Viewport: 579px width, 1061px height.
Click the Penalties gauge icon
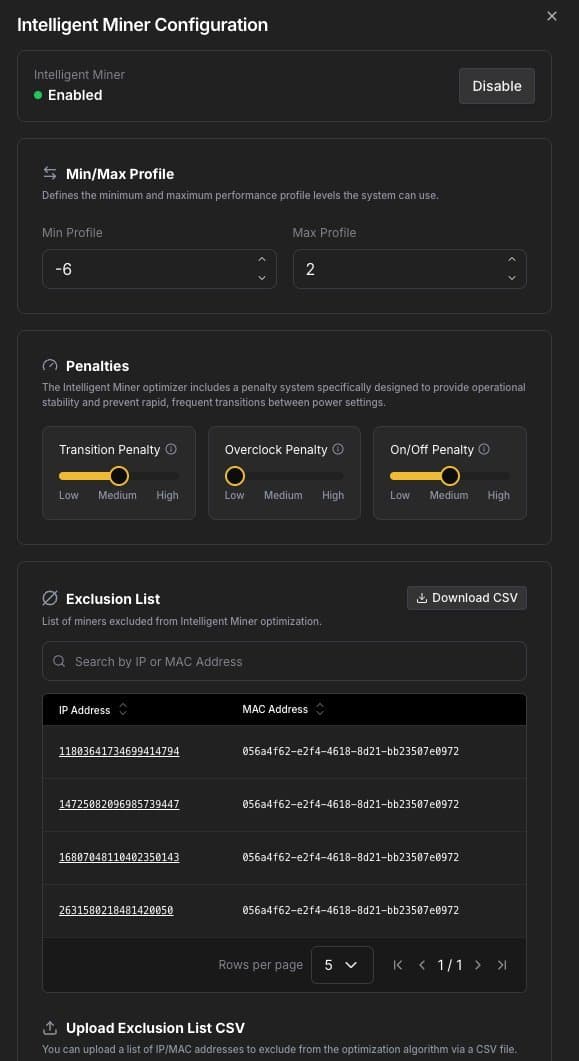tap(50, 365)
